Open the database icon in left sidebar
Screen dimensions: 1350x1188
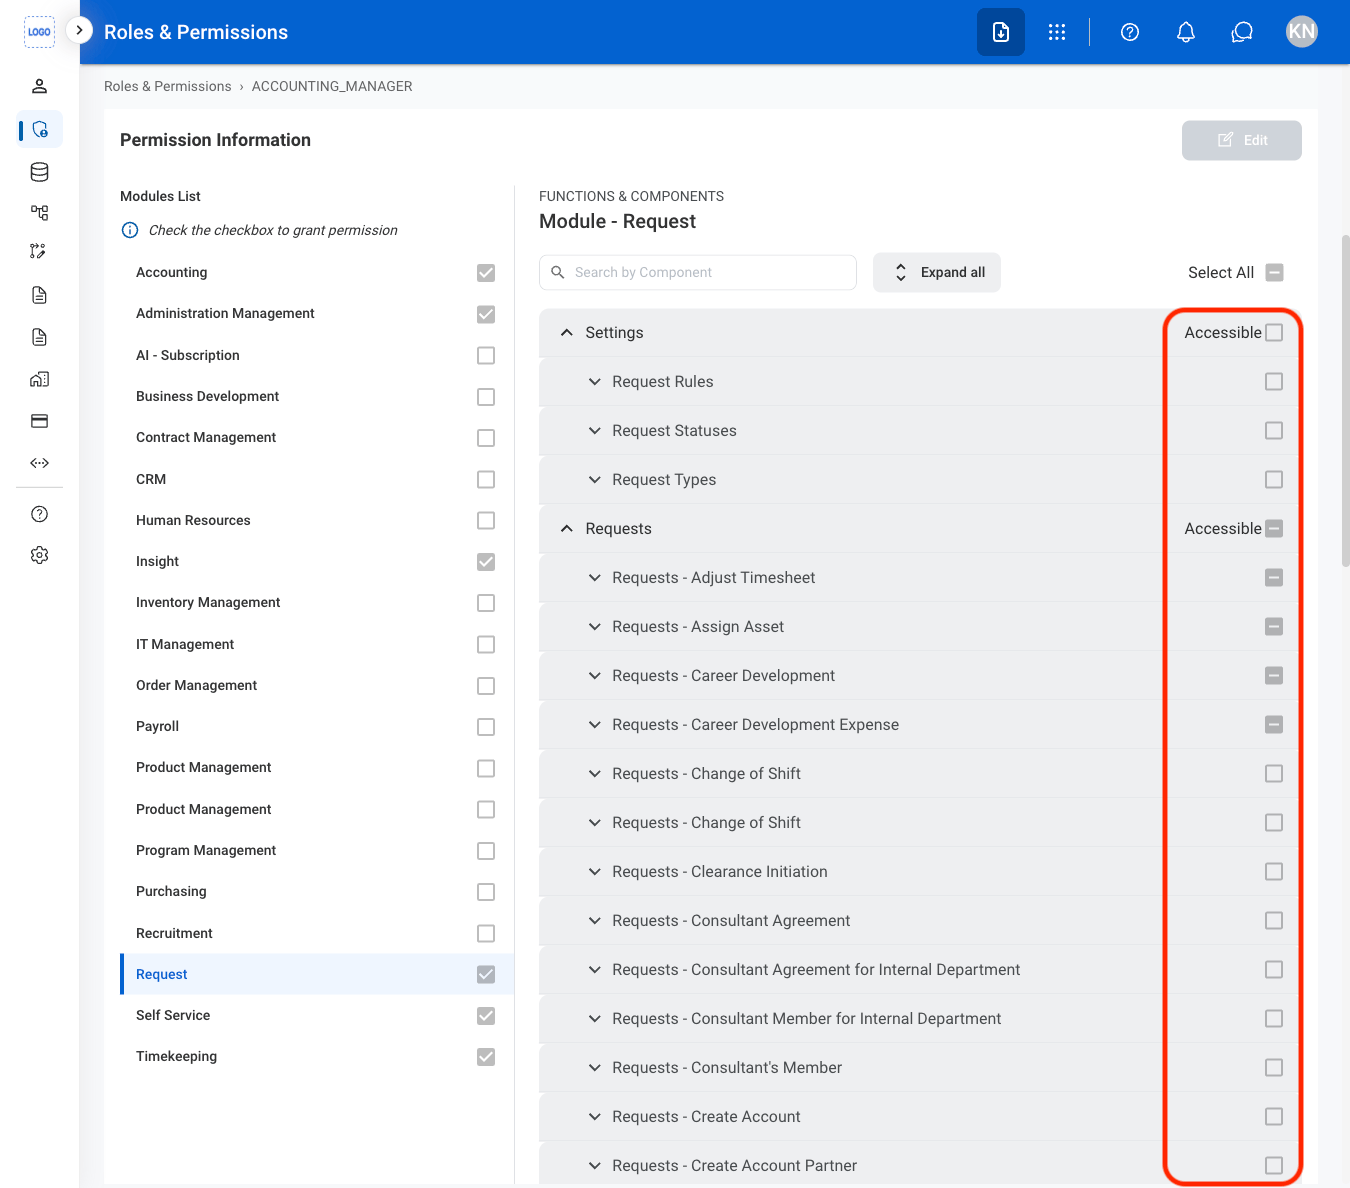(x=40, y=172)
